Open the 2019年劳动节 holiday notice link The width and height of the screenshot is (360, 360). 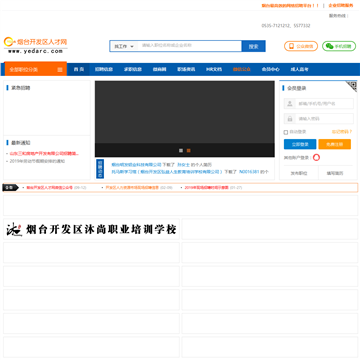37,161
